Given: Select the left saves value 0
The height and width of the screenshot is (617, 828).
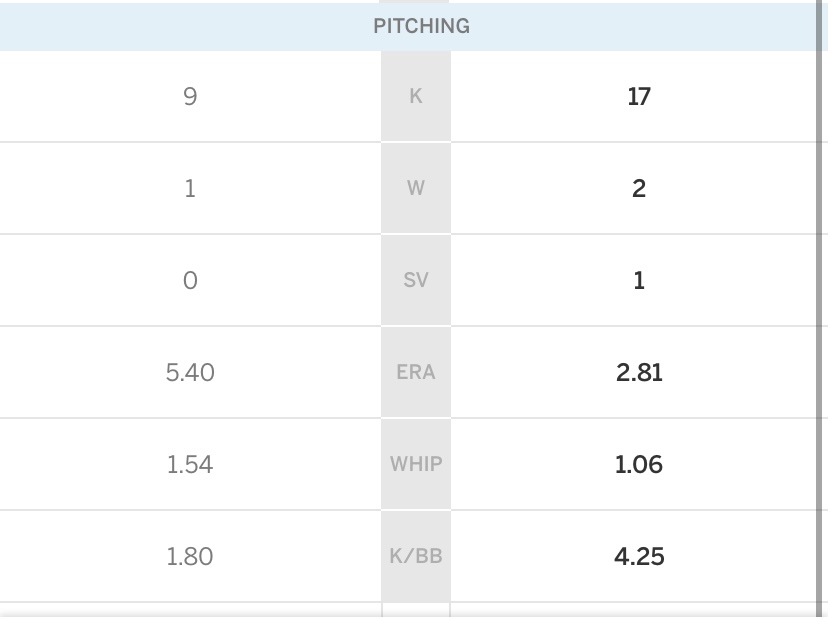Looking at the screenshot, I should pyautogui.click(x=190, y=281).
